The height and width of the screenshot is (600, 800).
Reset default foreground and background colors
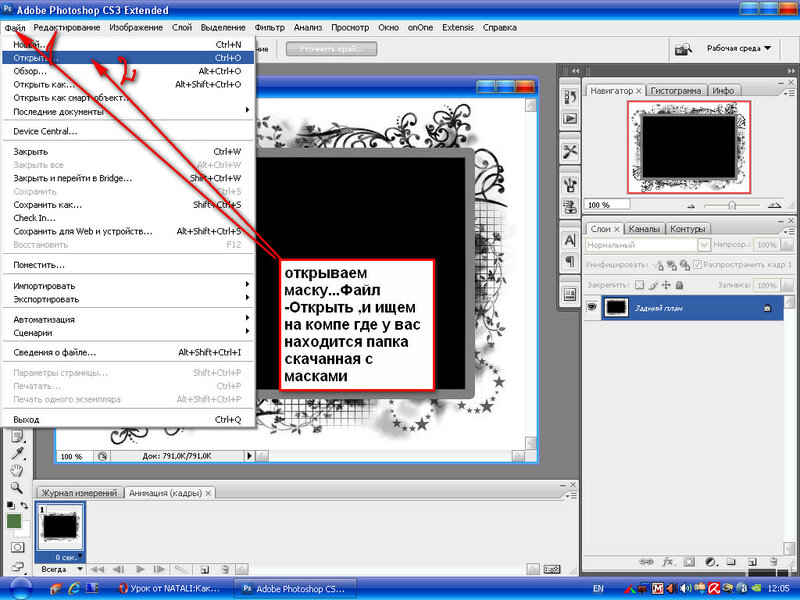point(11,505)
